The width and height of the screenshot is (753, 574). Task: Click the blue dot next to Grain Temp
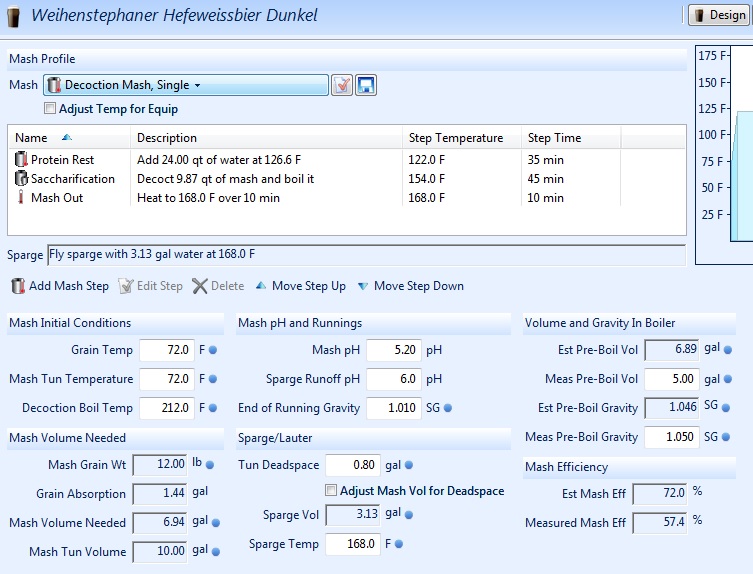[x=213, y=350]
